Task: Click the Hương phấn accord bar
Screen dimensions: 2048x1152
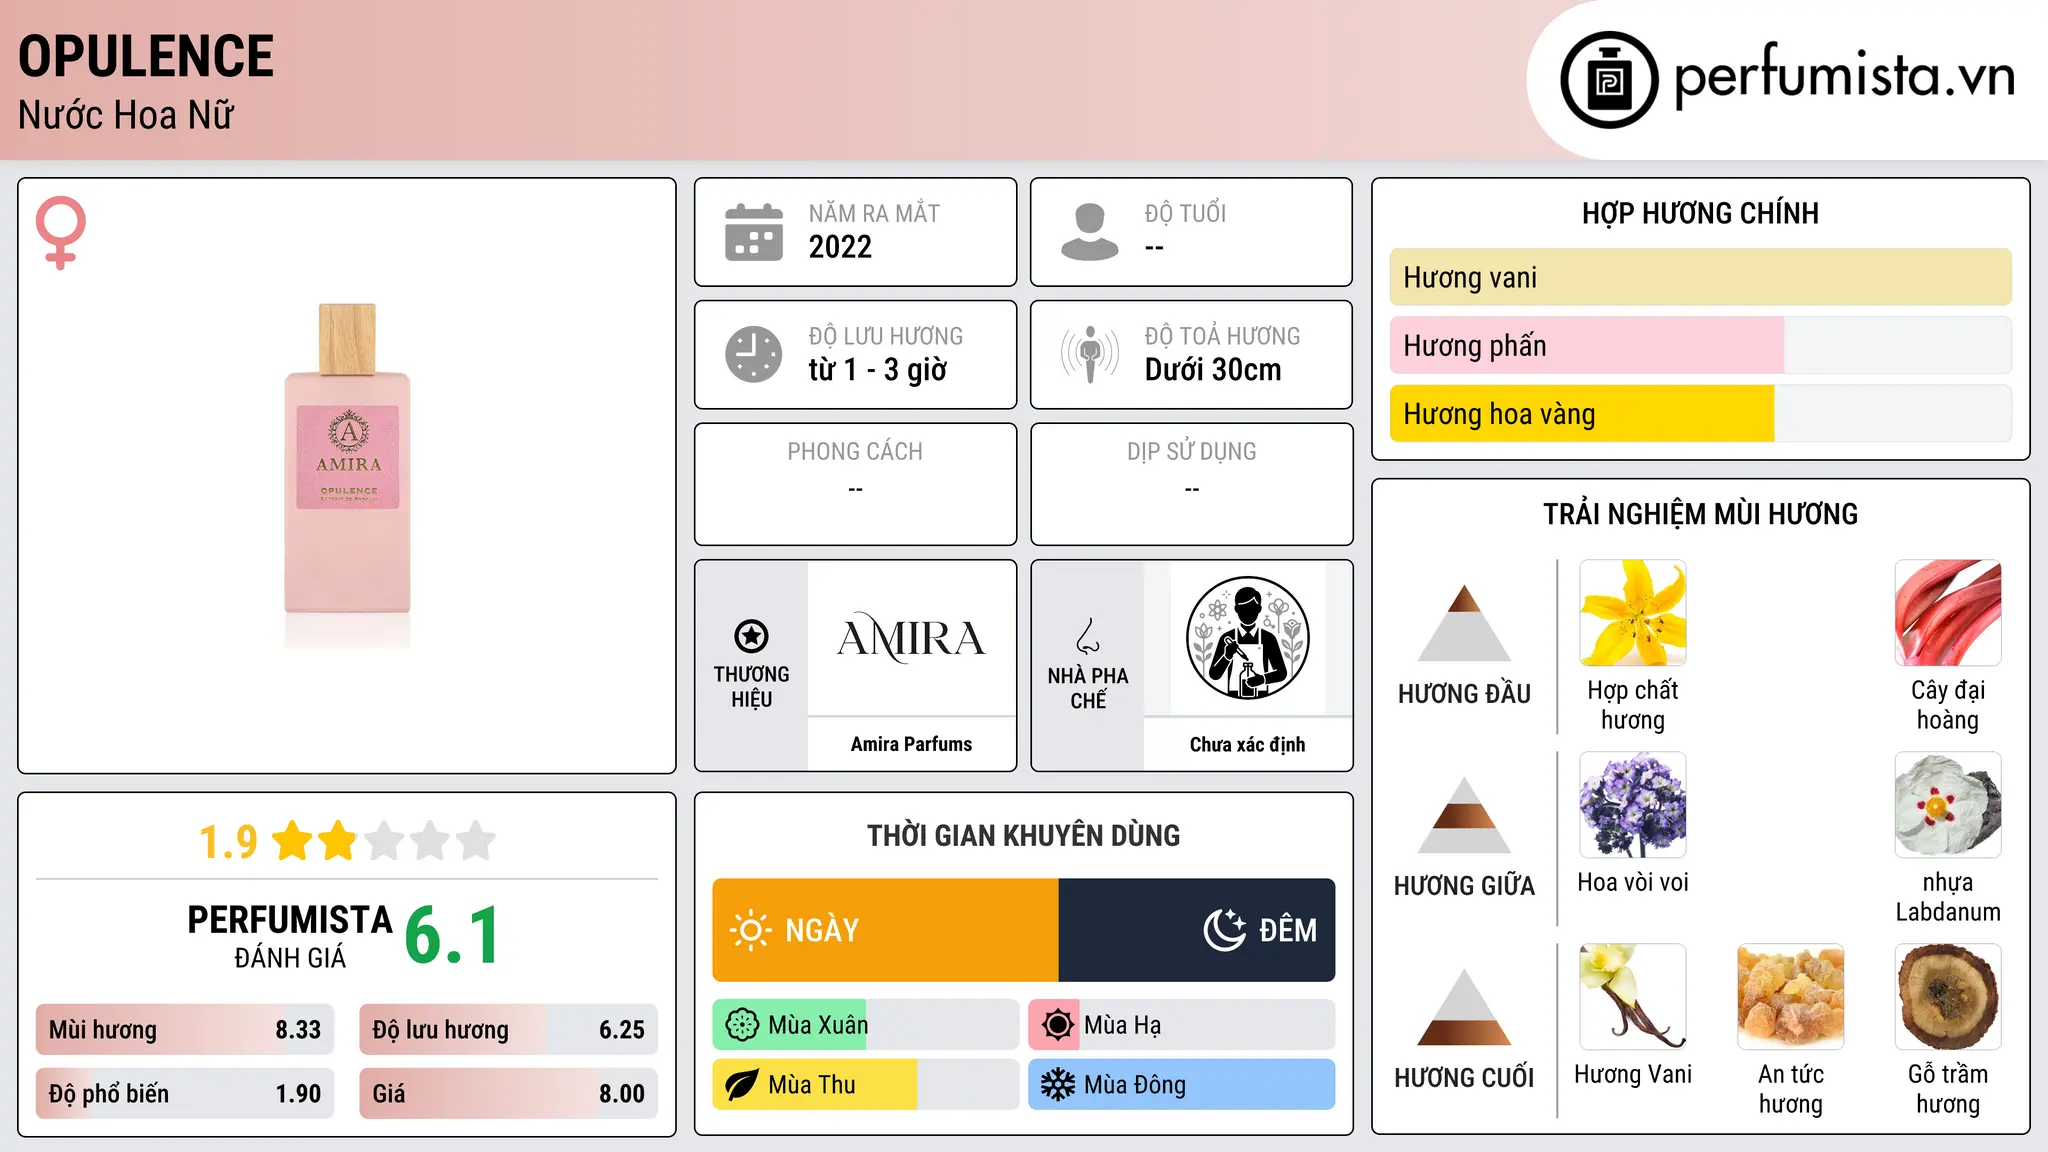Action: [x=1700, y=345]
